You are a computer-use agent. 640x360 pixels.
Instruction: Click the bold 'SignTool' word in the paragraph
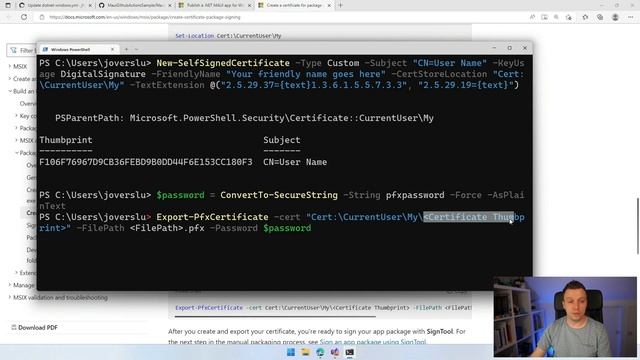pos(440,331)
